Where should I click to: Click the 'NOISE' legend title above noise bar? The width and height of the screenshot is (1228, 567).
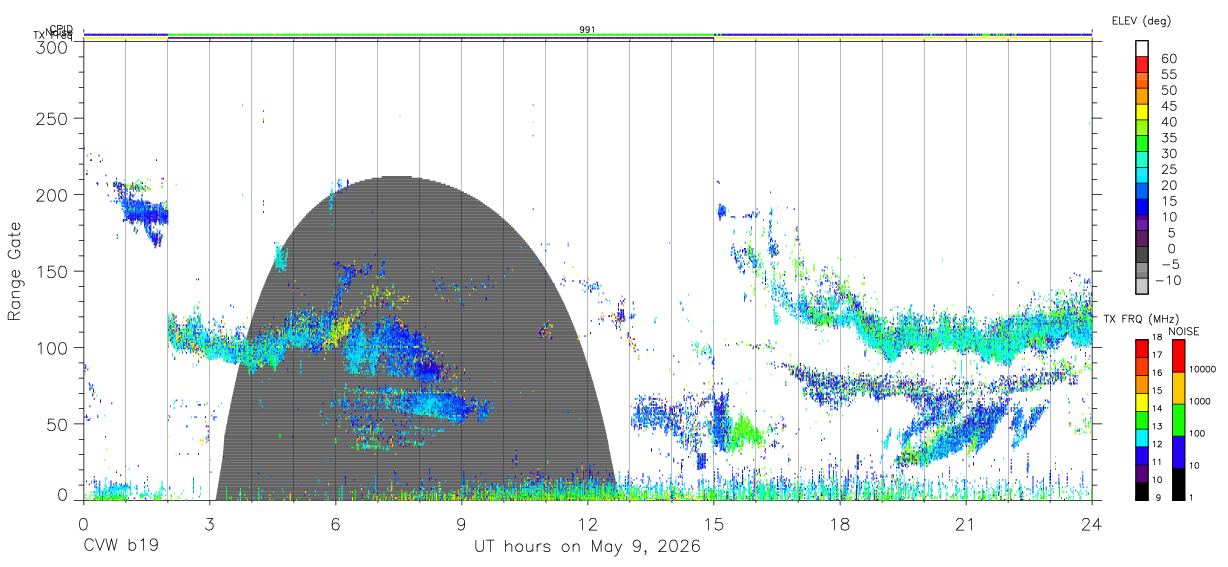coord(1184,331)
